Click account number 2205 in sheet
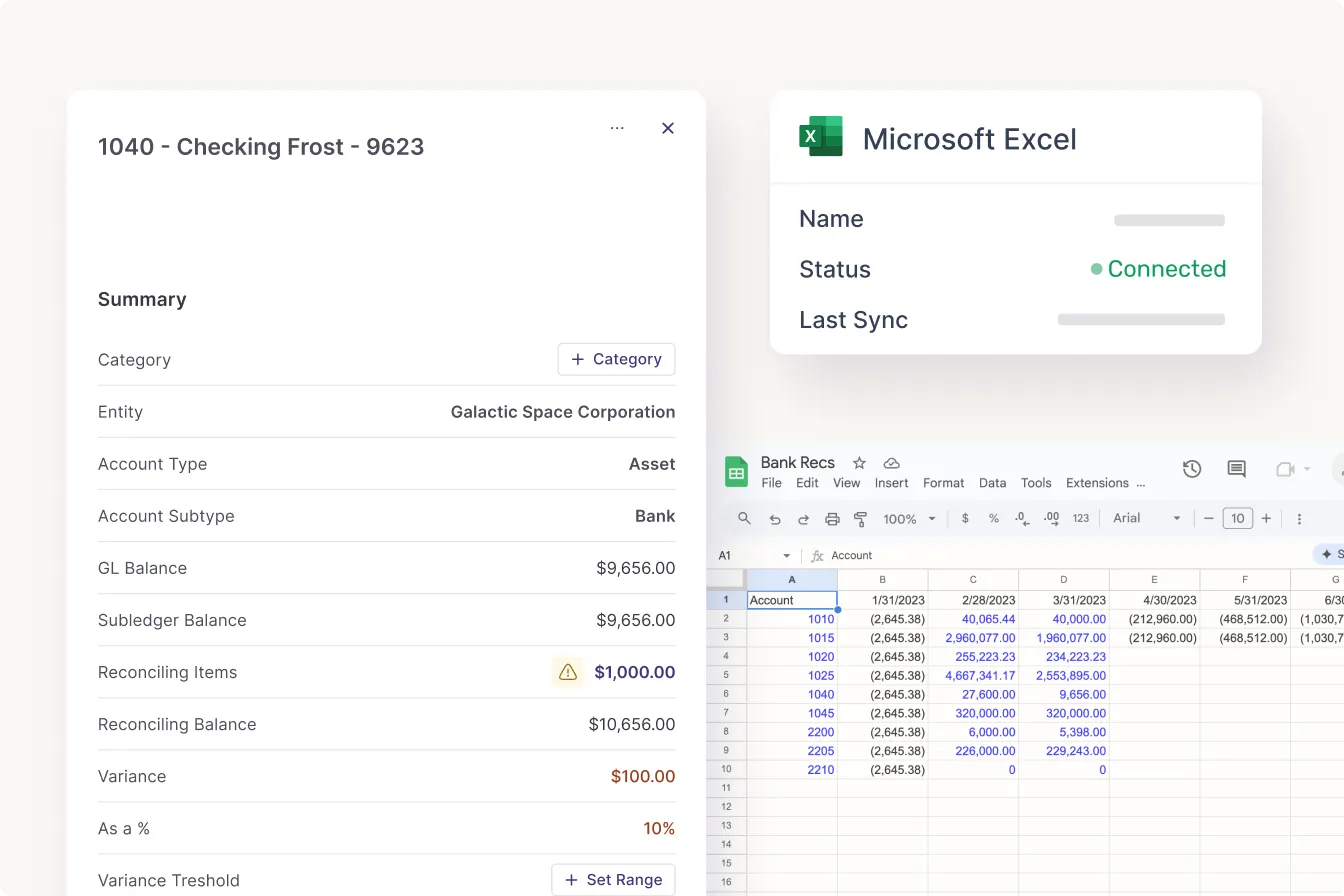Image resolution: width=1344 pixels, height=896 pixels. pos(792,751)
